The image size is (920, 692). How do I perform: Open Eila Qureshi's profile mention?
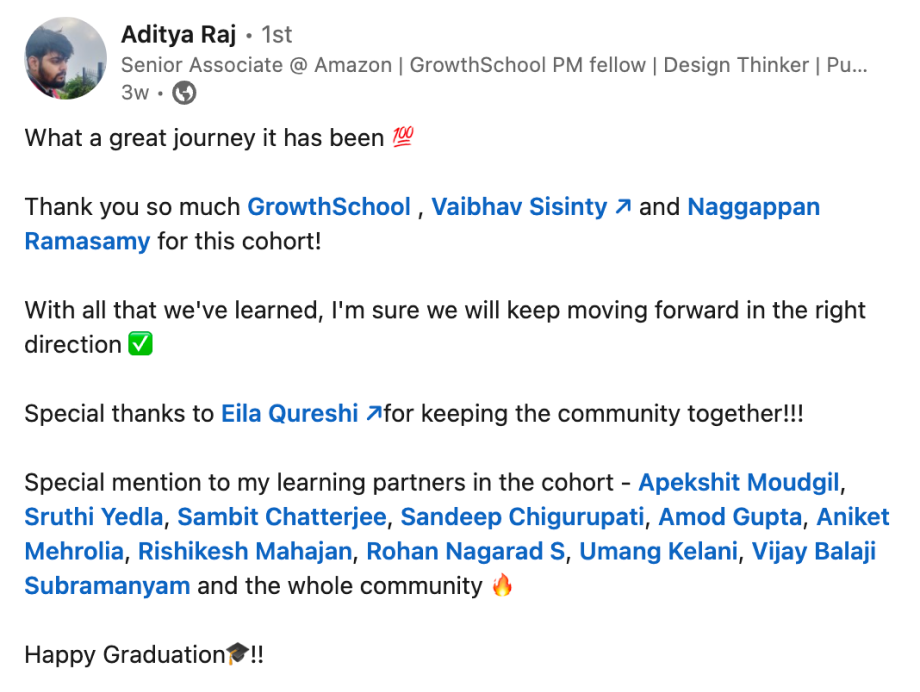289,413
